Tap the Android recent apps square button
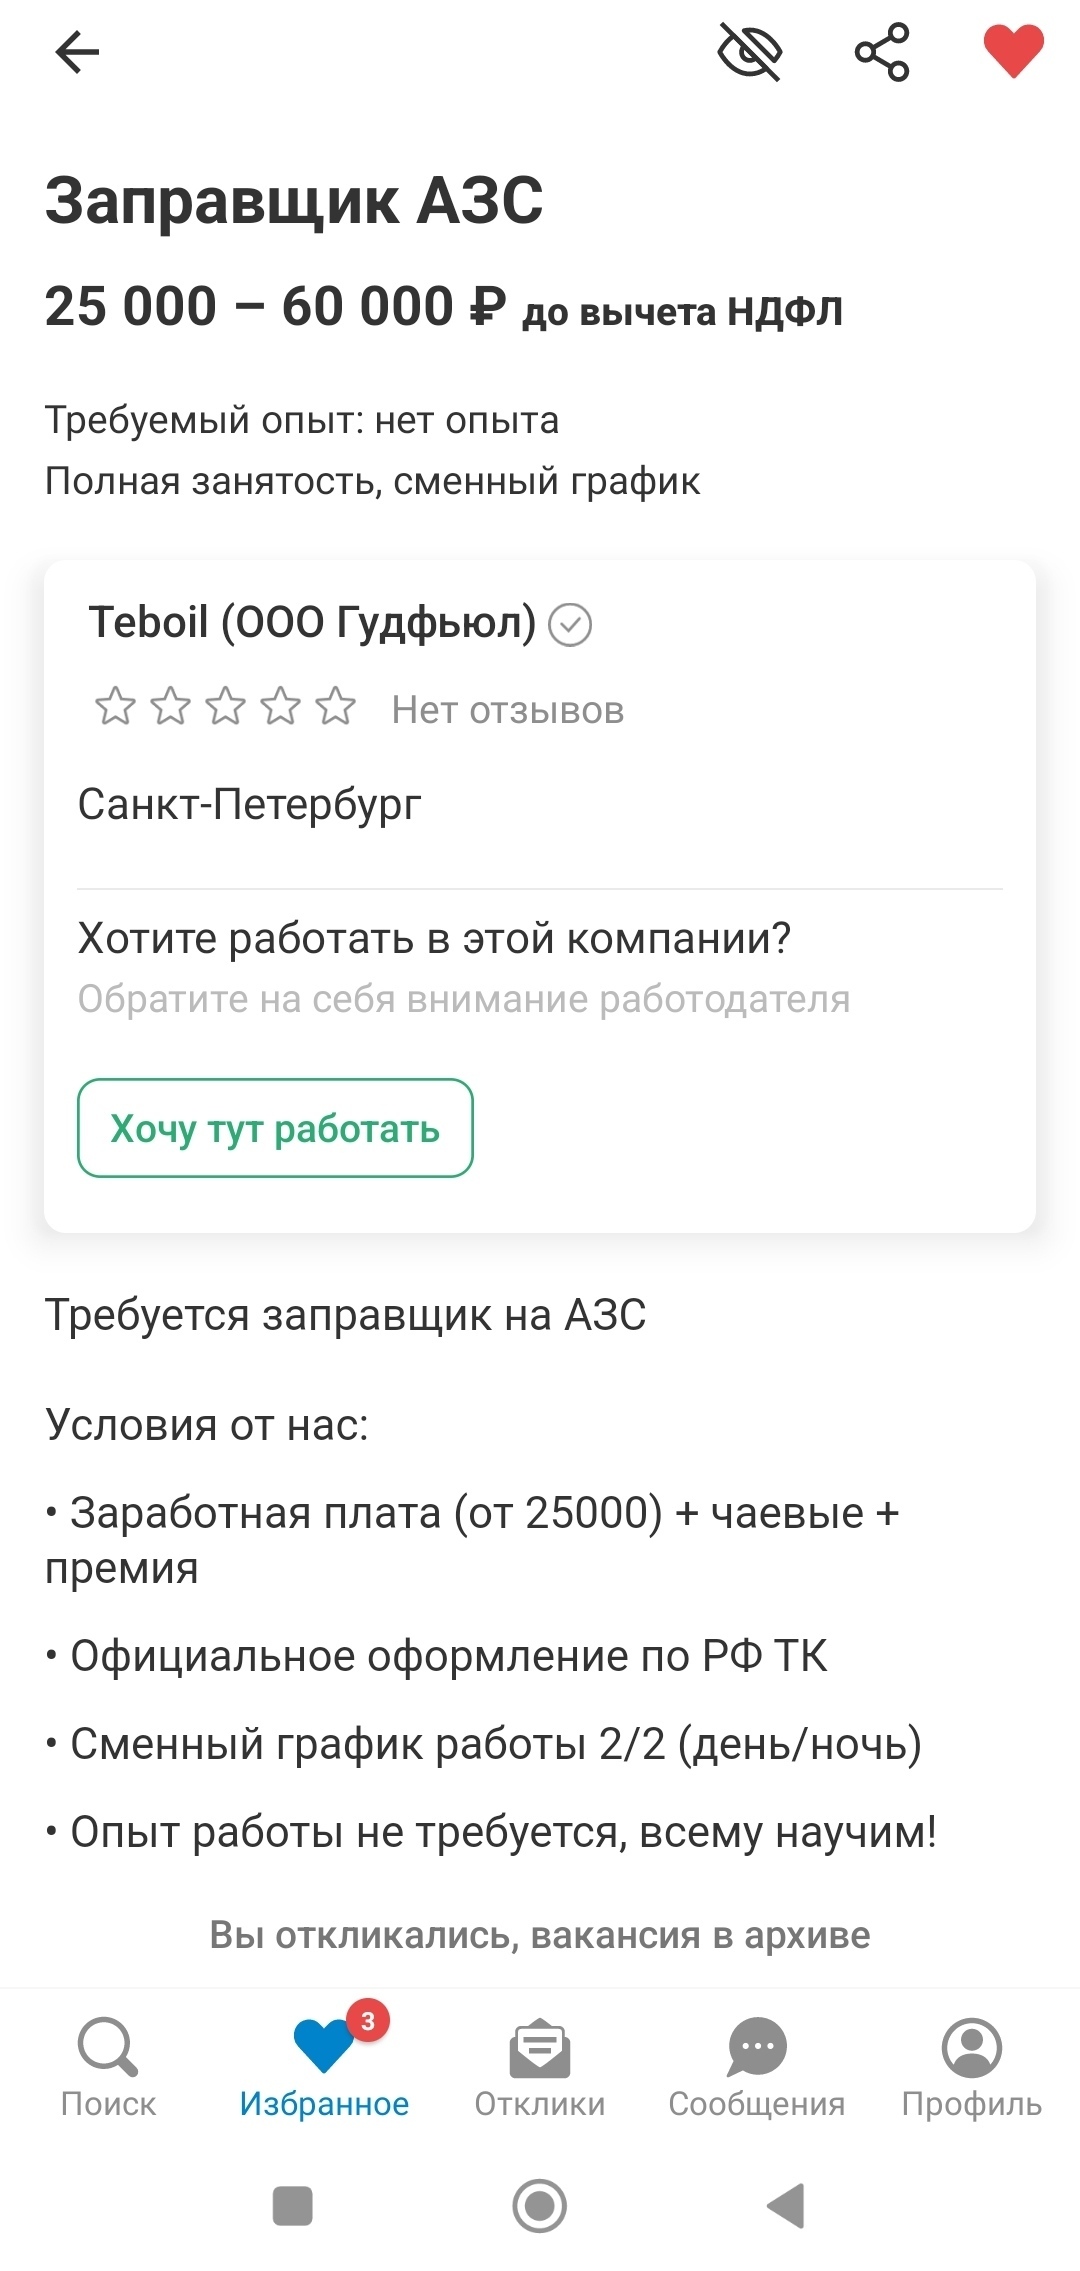The height and width of the screenshot is (2271, 1080). point(293,2206)
